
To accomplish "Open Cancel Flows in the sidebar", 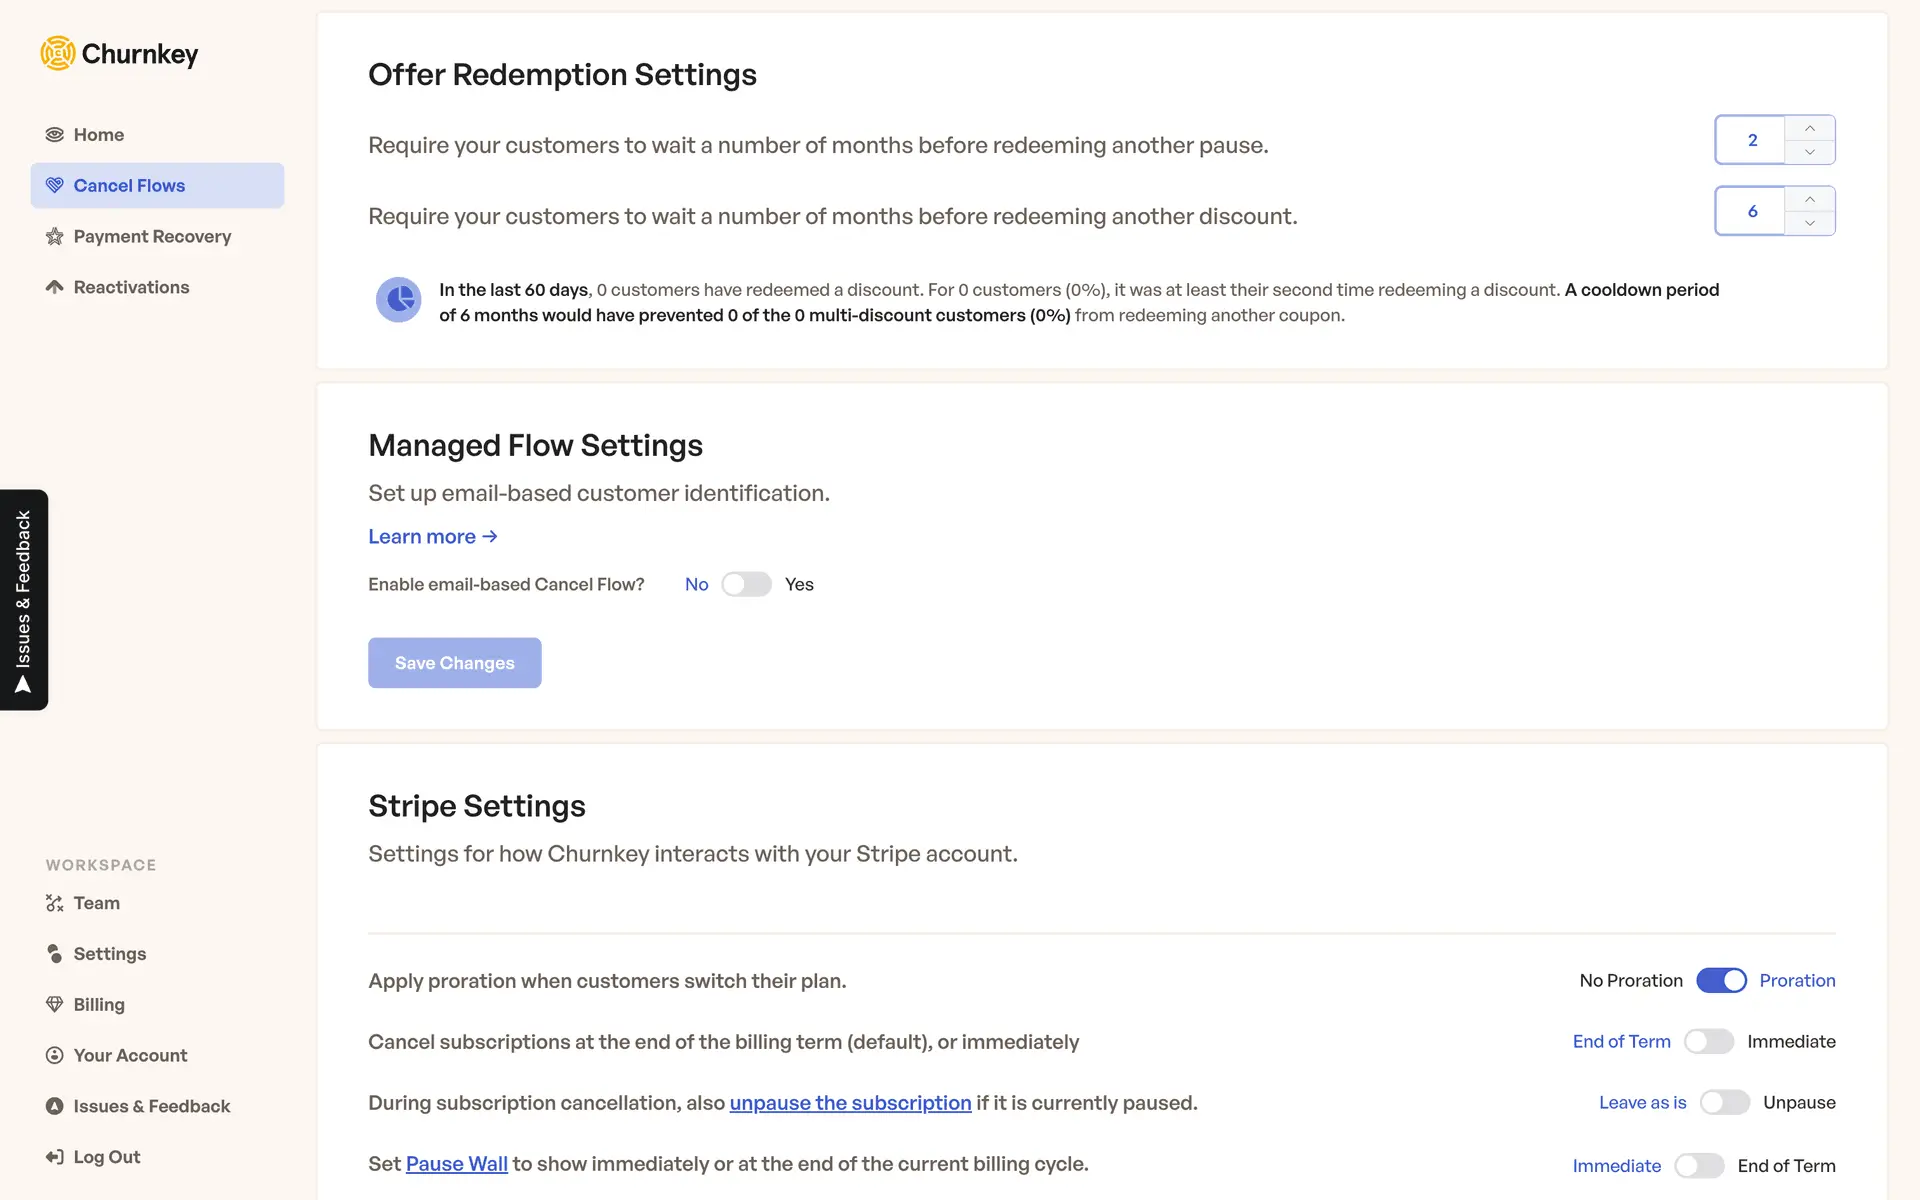I will pos(129,186).
